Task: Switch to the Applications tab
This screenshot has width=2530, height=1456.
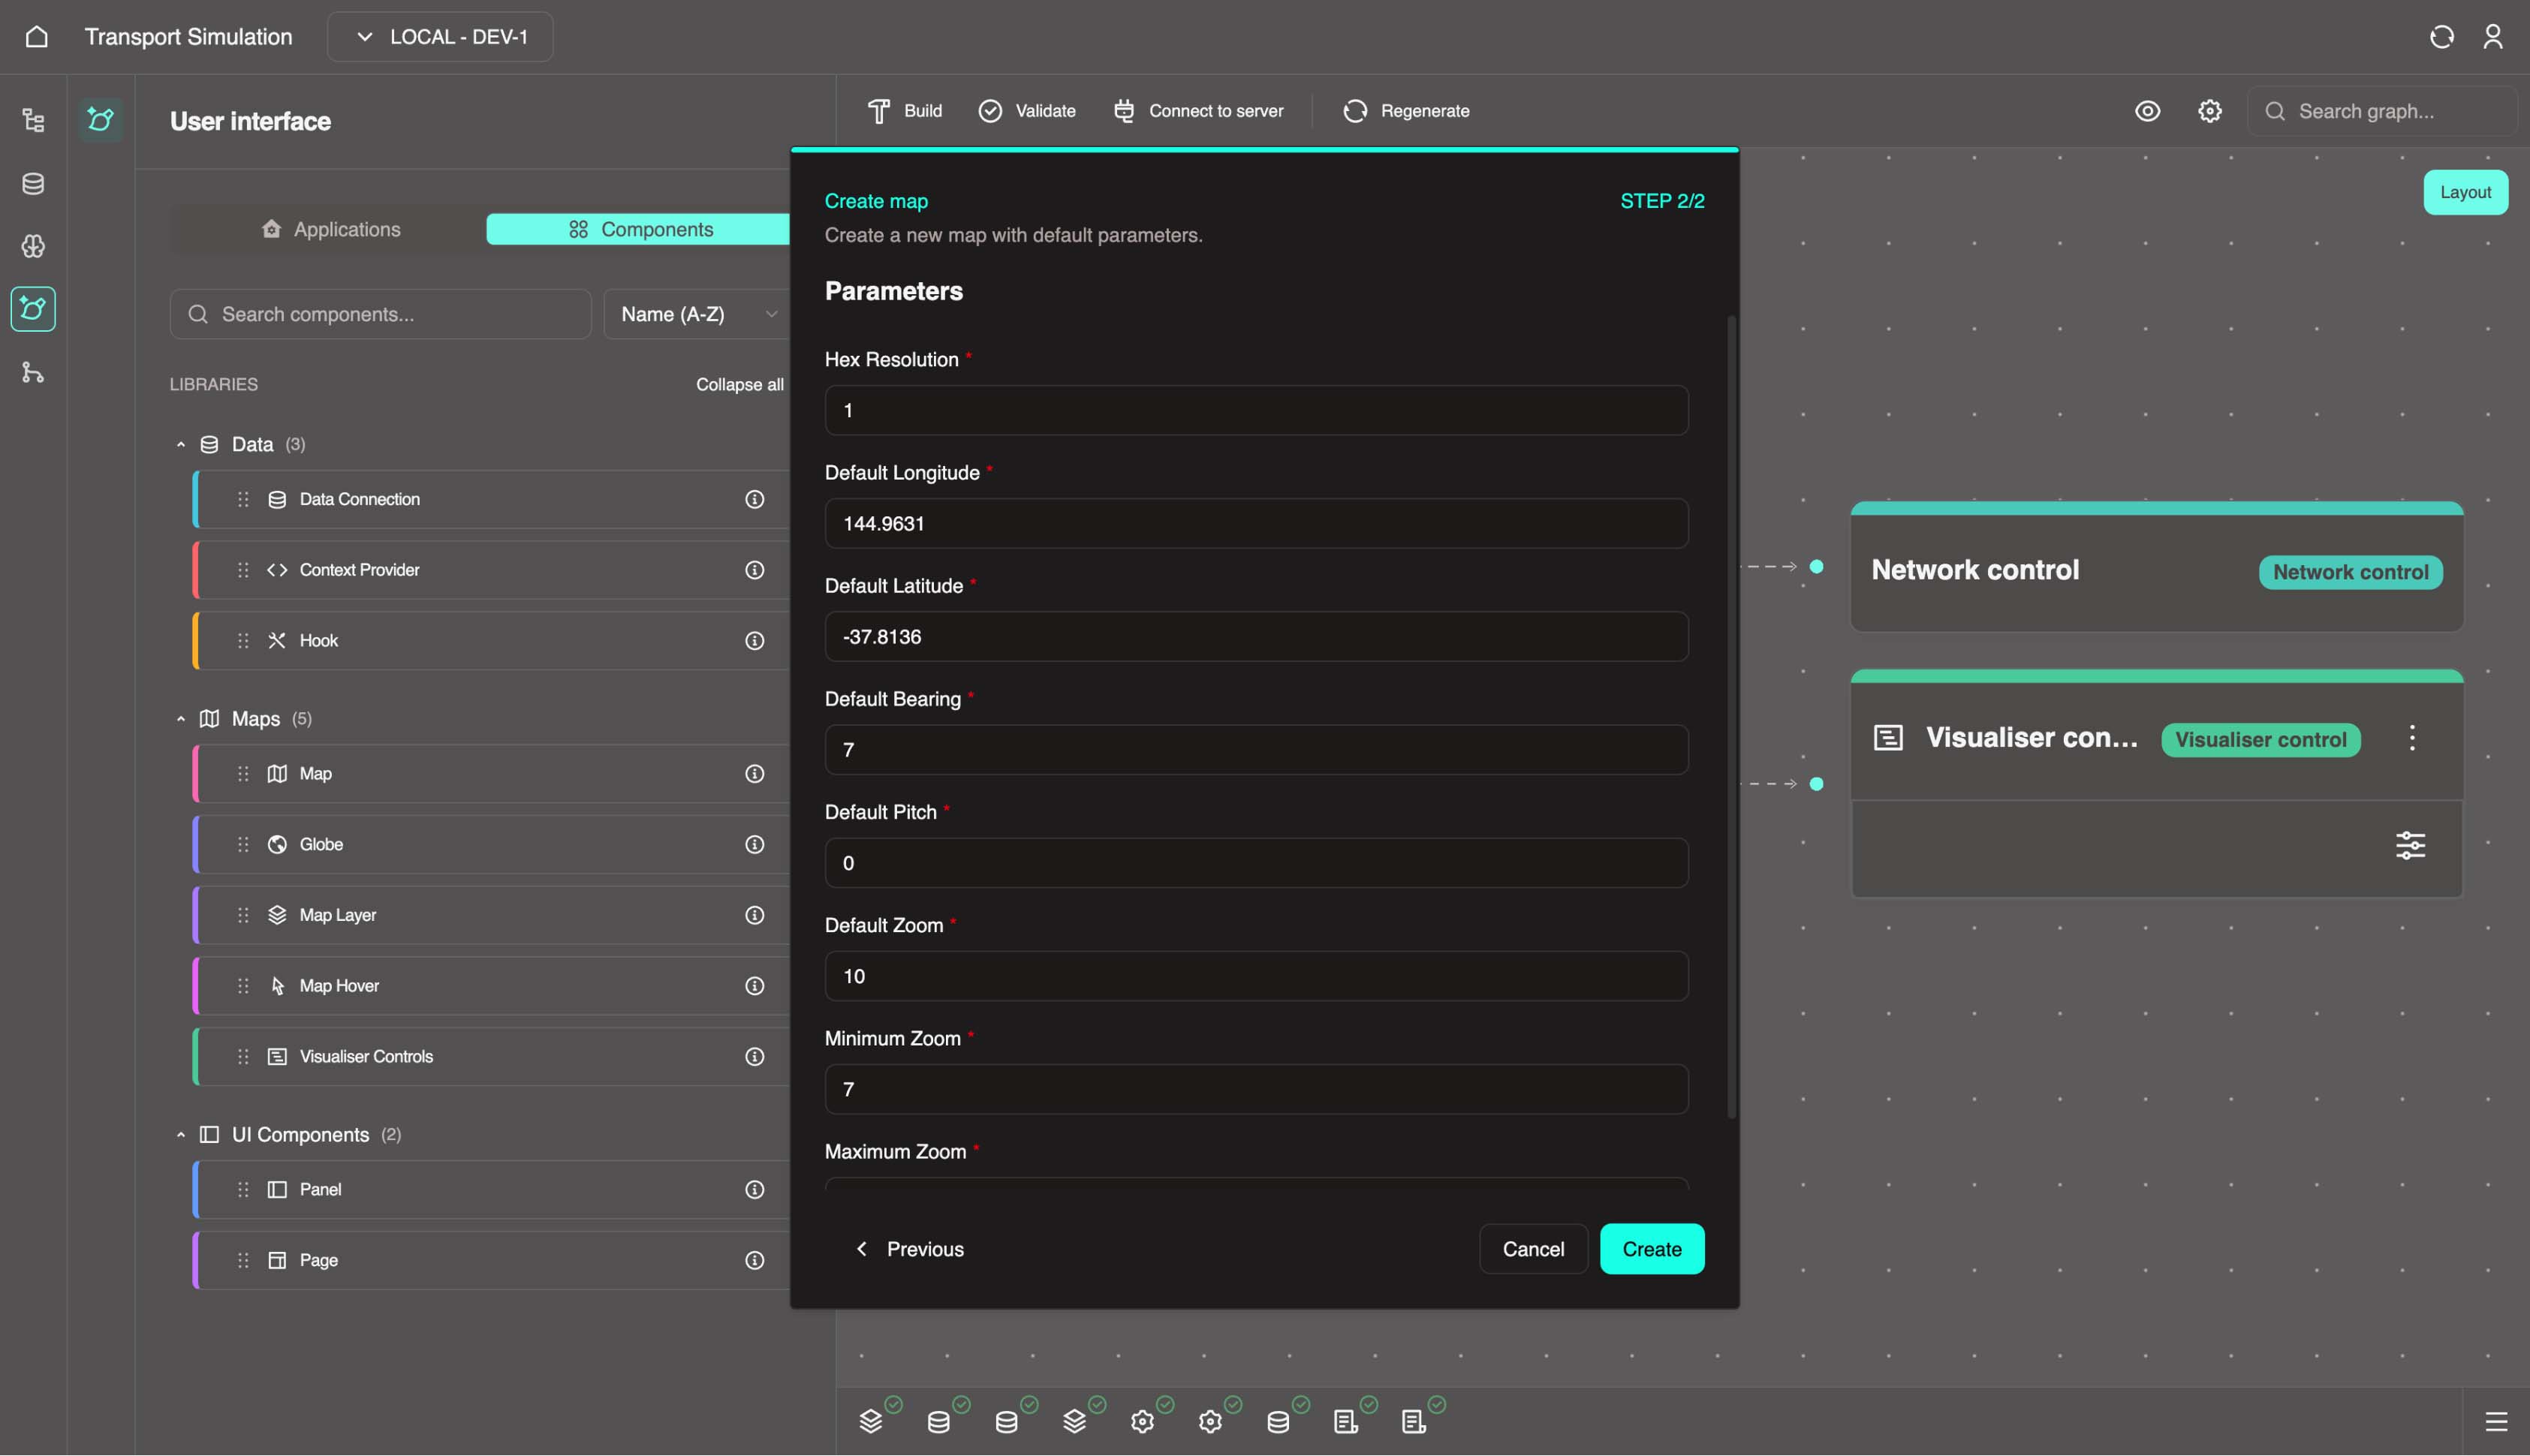Action: pos(331,229)
